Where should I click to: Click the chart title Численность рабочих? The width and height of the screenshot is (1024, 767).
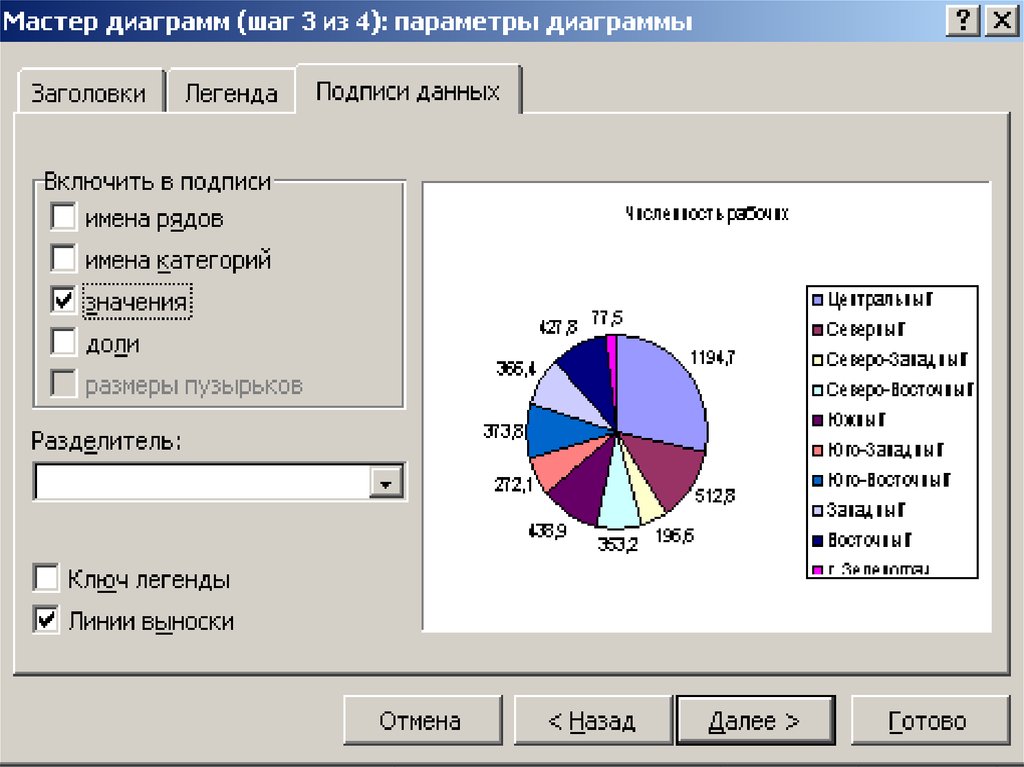707,214
